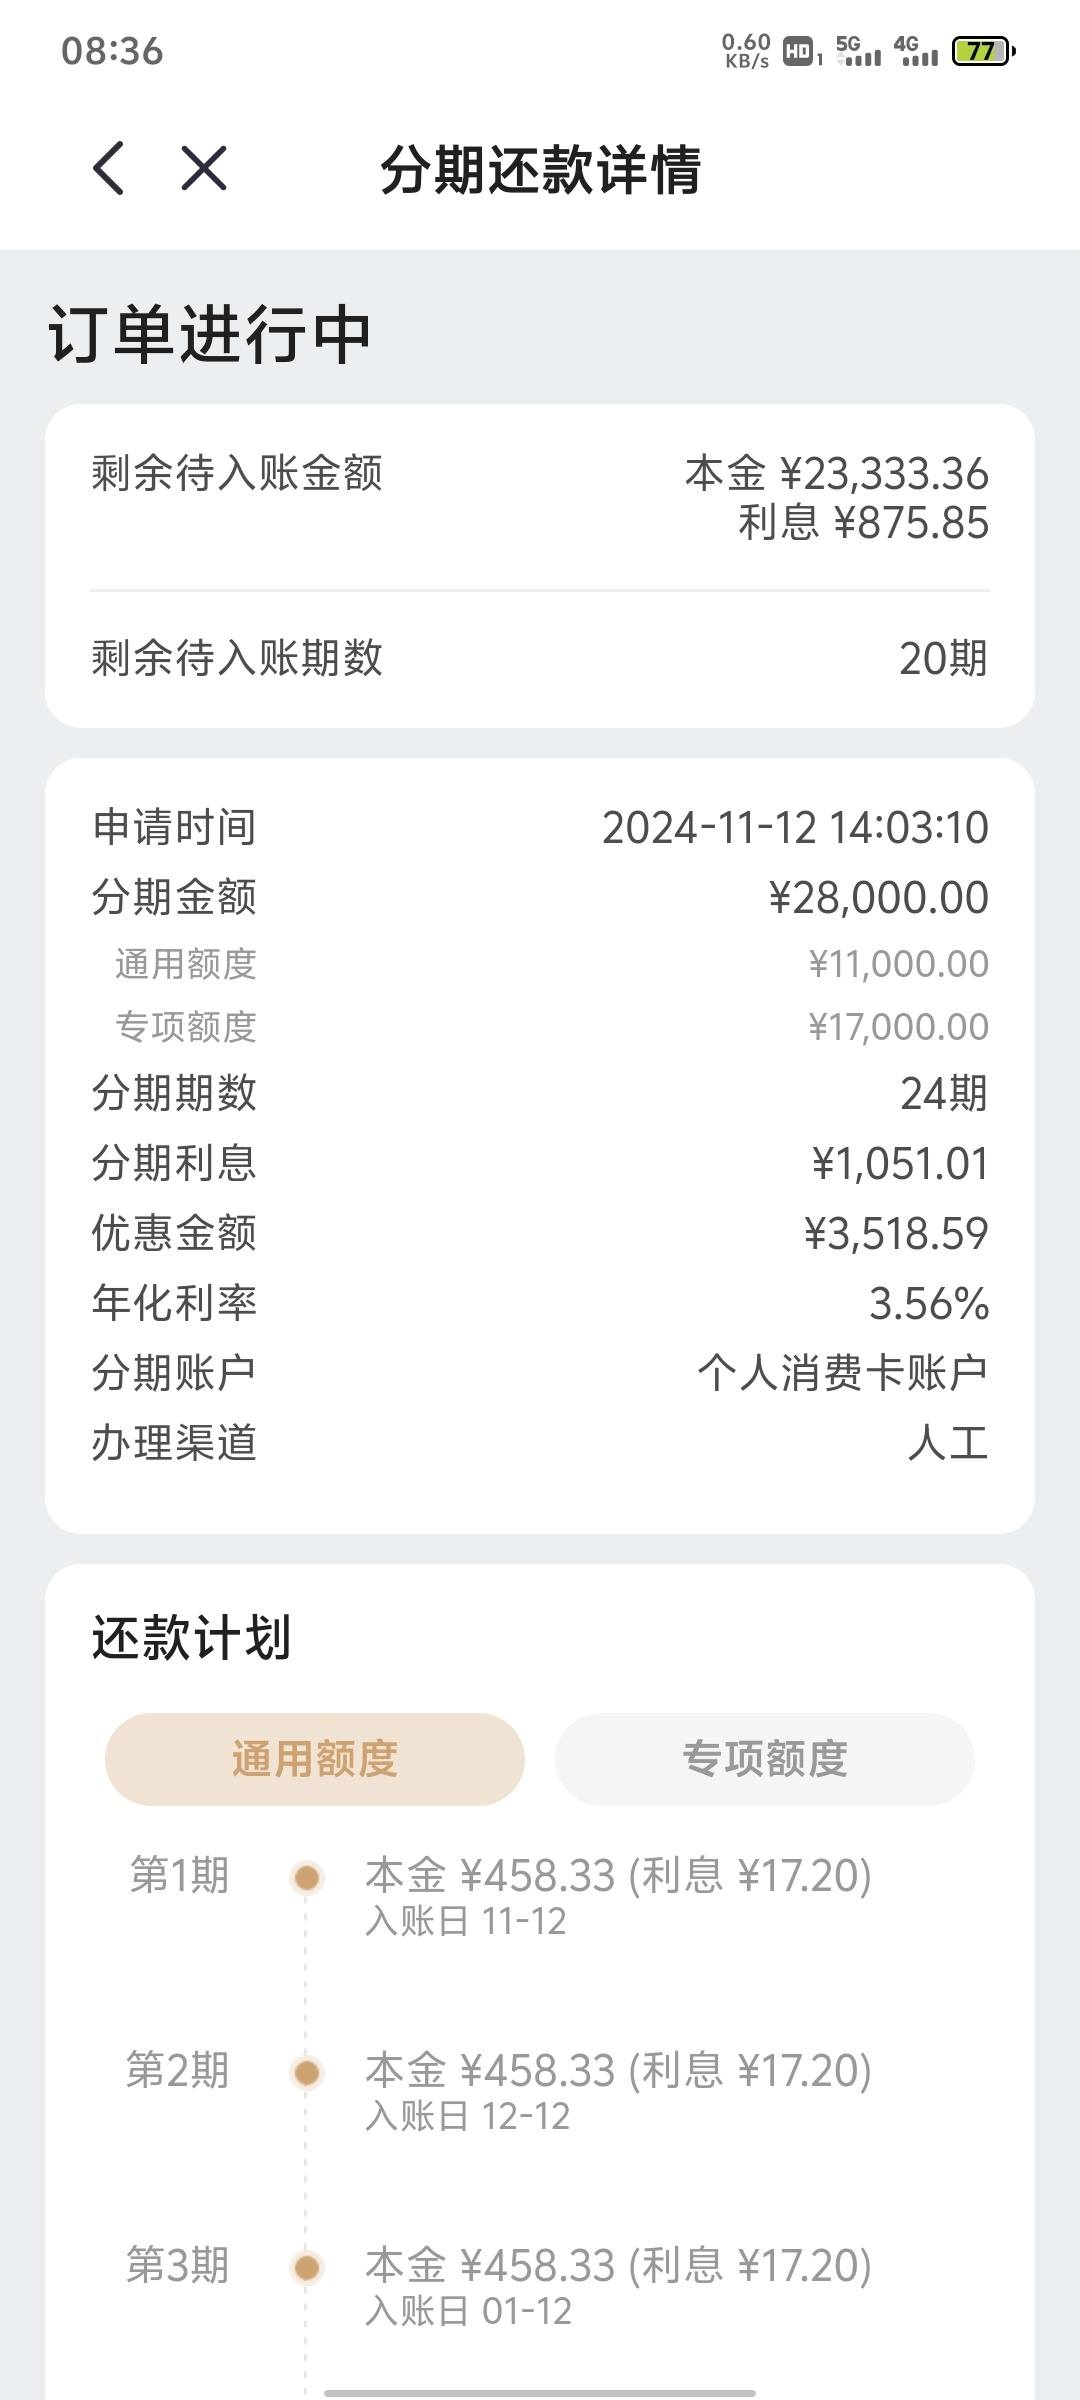1080x2400 pixels.
Task: Tap the HD status icon
Action: [x=802, y=51]
